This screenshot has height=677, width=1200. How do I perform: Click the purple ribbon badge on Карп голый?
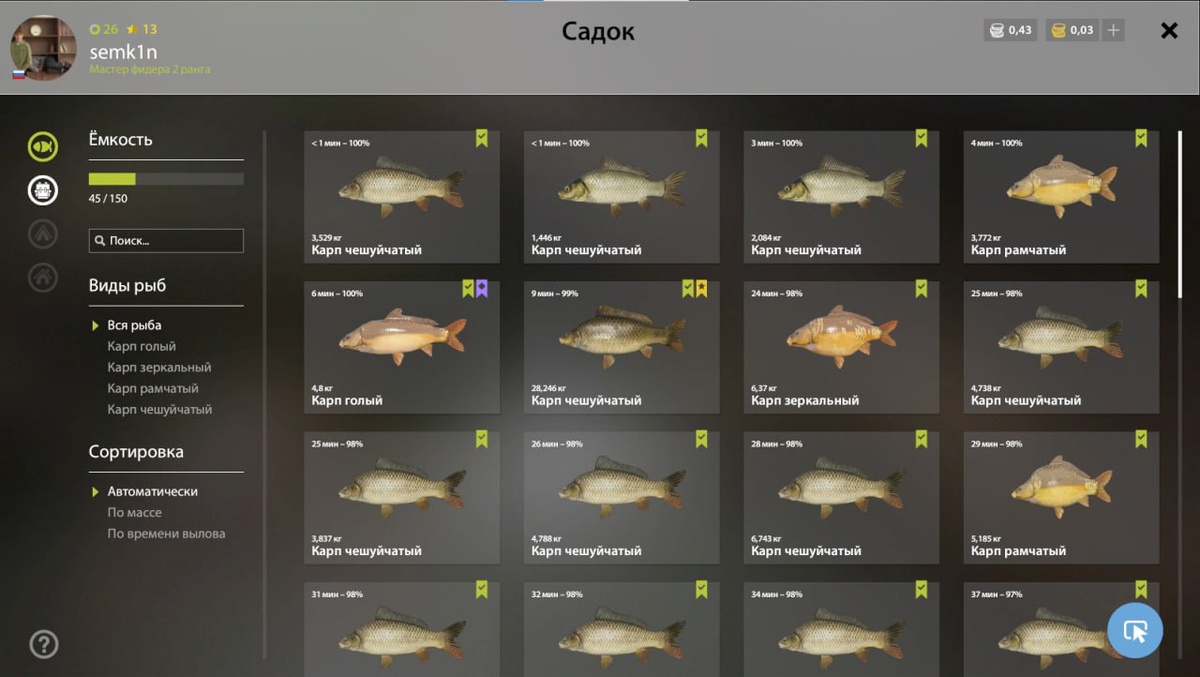(482, 289)
